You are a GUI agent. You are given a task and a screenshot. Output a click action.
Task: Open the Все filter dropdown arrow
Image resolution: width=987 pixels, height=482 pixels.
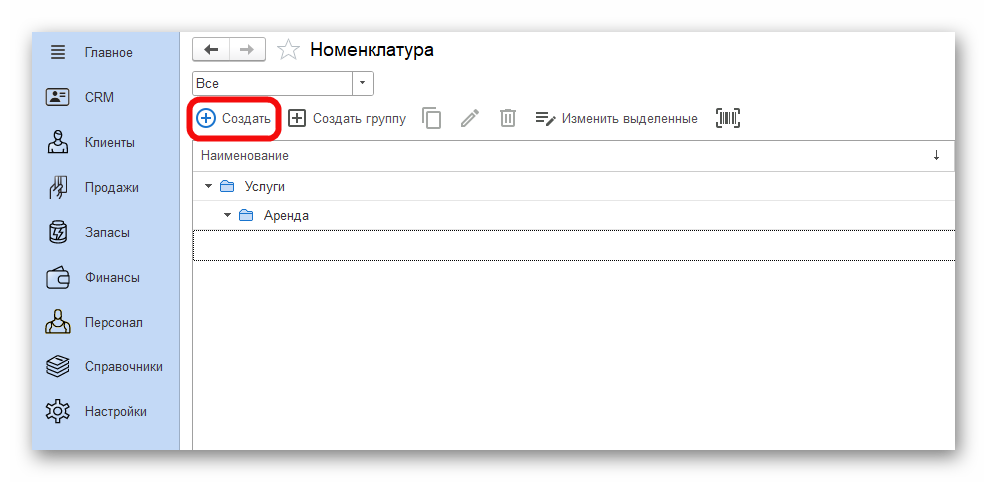click(x=363, y=83)
